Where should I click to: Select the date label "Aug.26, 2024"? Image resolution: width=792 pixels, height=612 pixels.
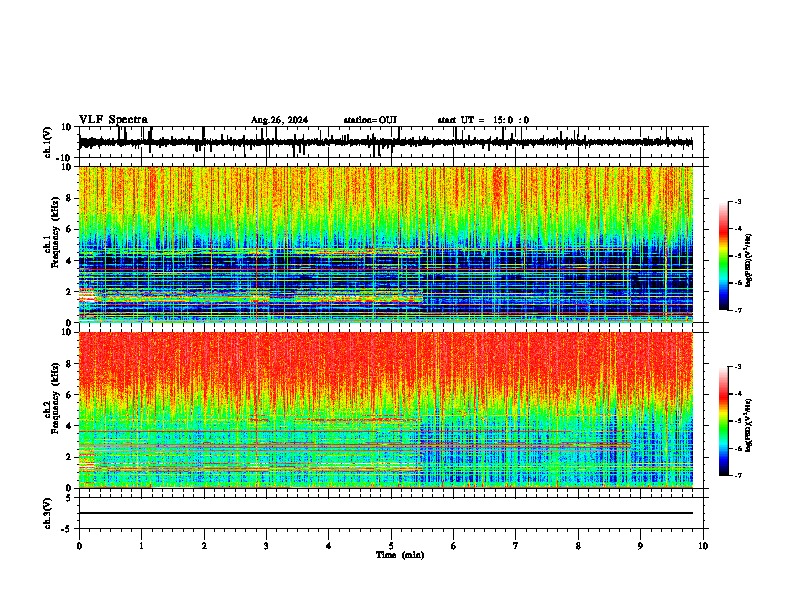tap(279, 120)
